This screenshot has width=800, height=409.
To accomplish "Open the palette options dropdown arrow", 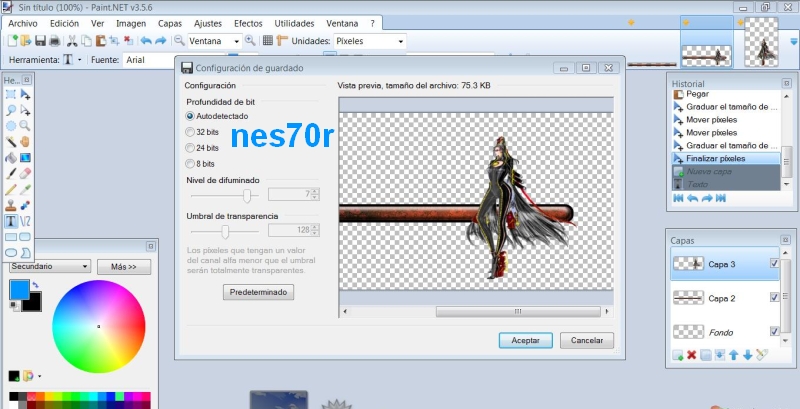I will [39, 376].
